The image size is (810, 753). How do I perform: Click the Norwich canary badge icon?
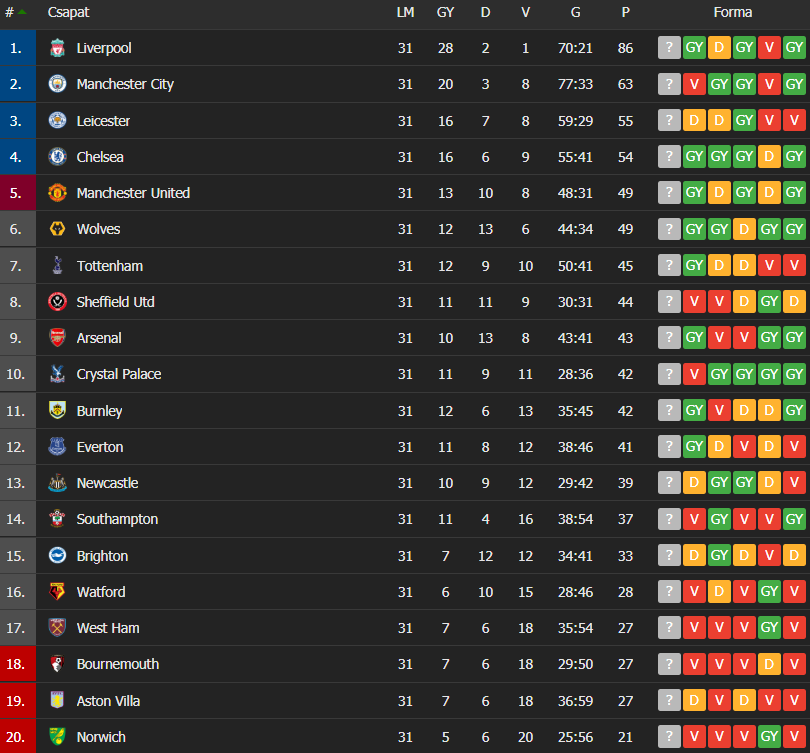click(x=57, y=737)
